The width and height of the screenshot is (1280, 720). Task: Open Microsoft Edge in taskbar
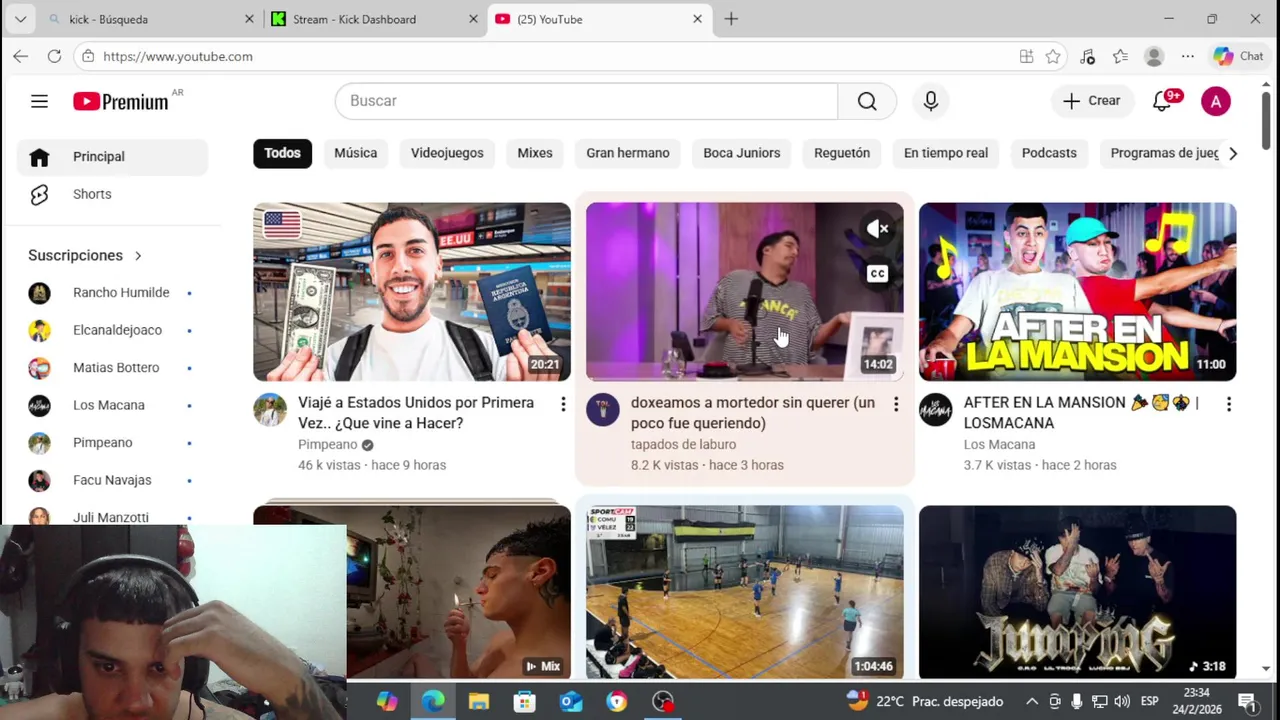[x=433, y=702]
